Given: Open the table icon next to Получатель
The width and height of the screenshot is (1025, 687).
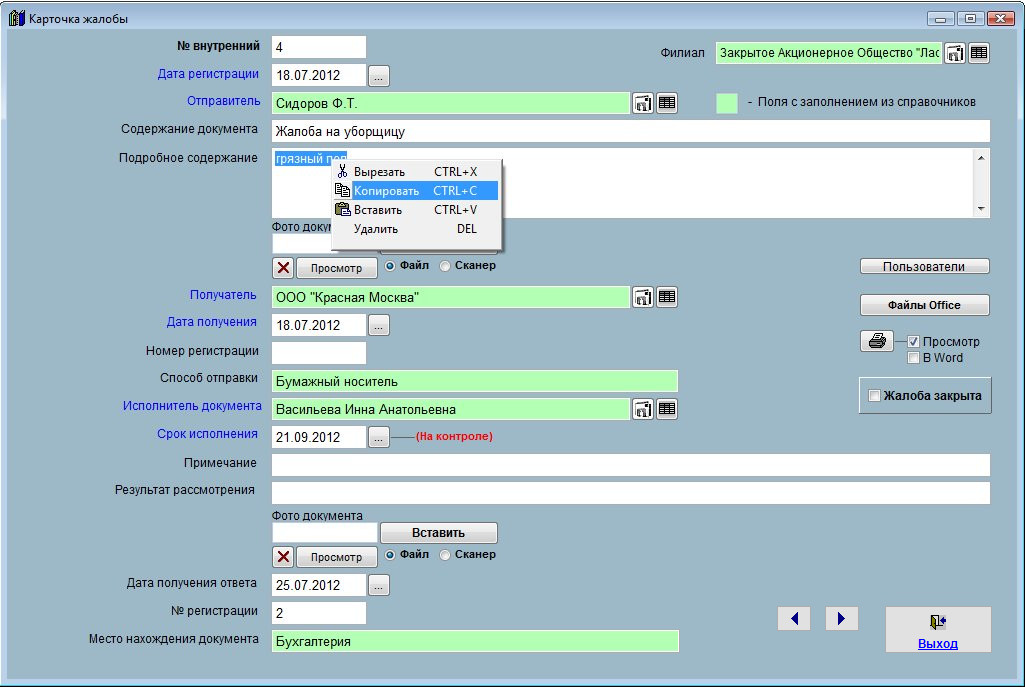Looking at the screenshot, I should point(667,297).
